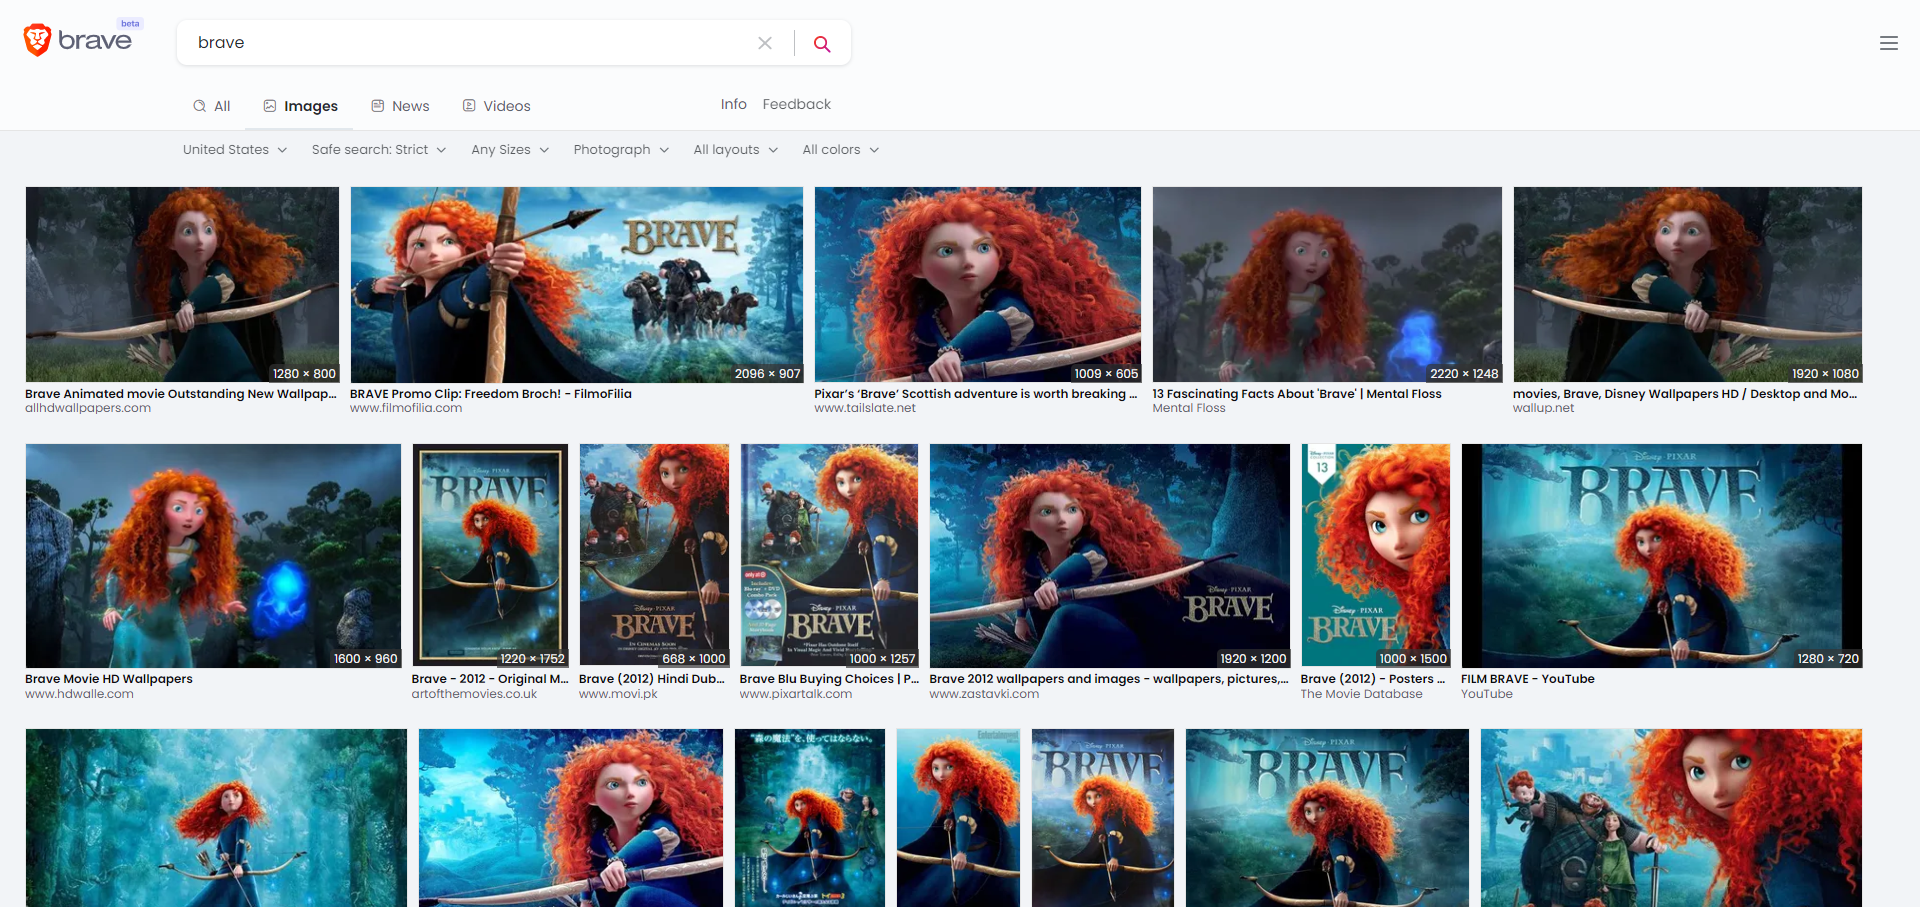Open the Movie Database 1000 × 1500 poster
This screenshot has width=1920, height=907.
1375,556
